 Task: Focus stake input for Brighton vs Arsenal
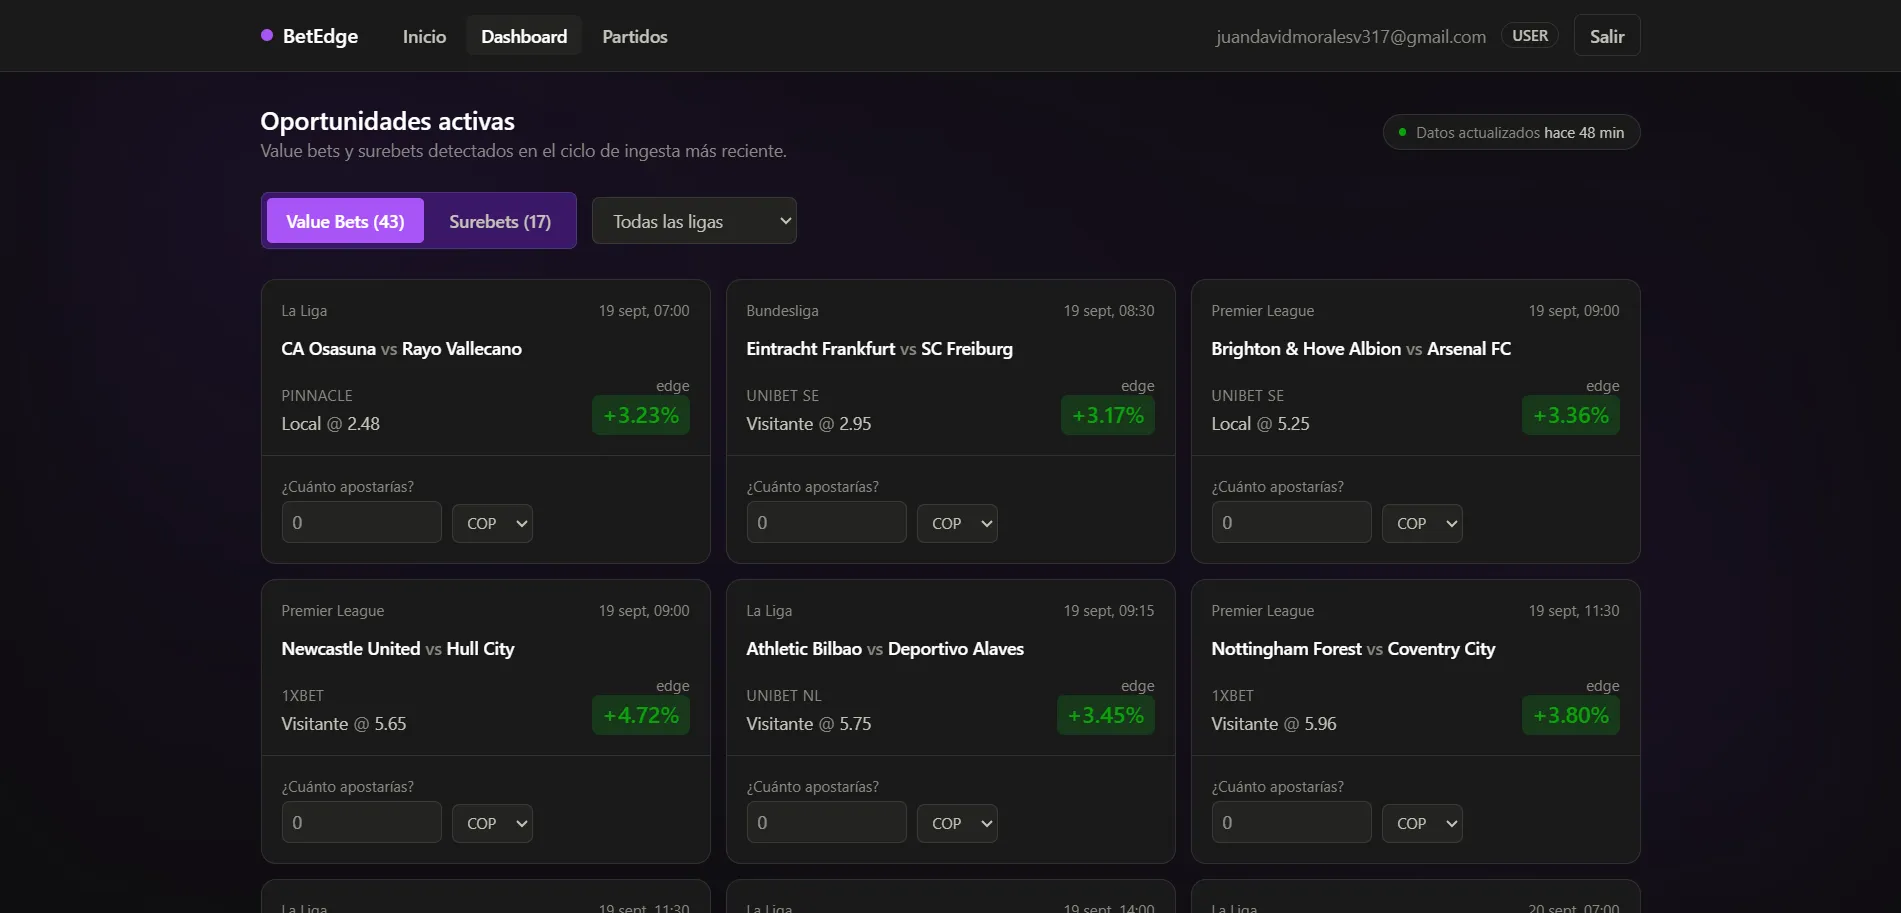click(1291, 523)
